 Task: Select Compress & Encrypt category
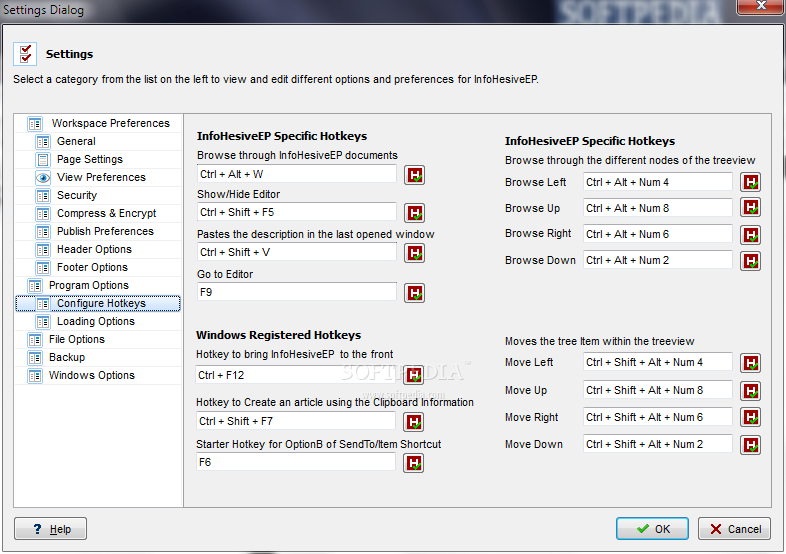click(107, 214)
